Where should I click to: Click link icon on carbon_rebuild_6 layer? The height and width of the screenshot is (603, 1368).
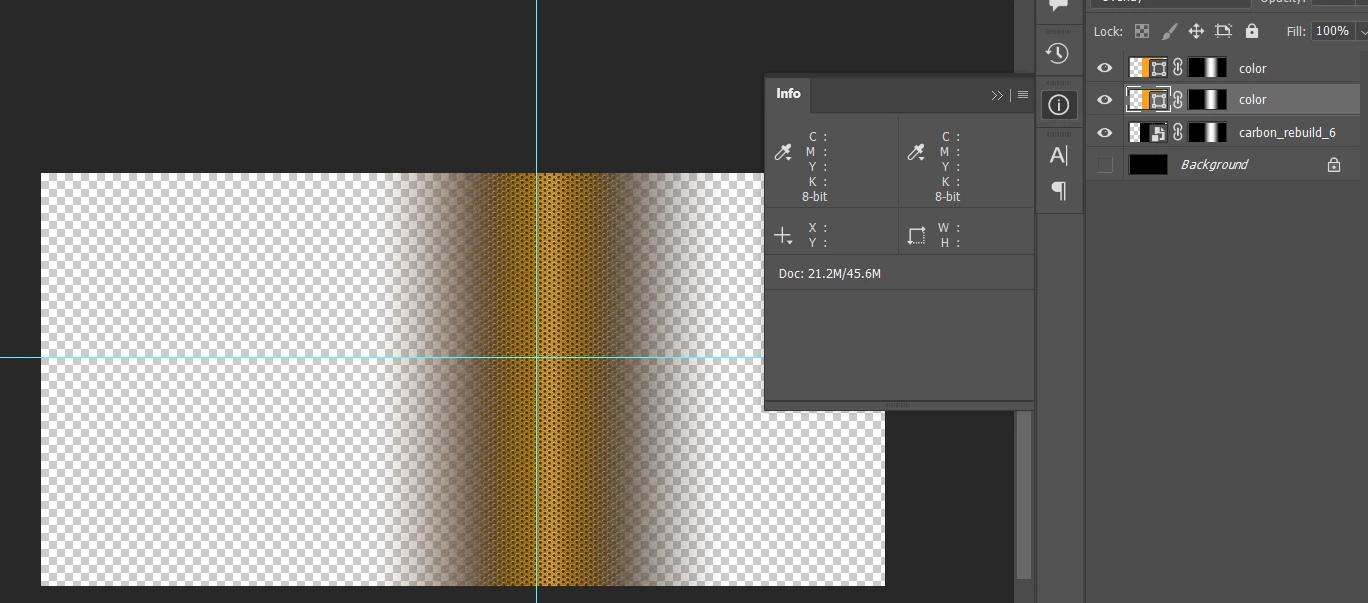pyautogui.click(x=1178, y=132)
